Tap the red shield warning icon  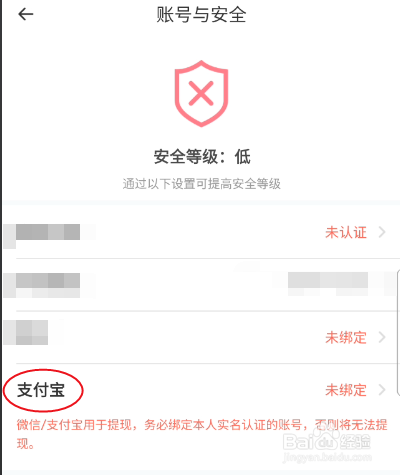click(x=201, y=94)
